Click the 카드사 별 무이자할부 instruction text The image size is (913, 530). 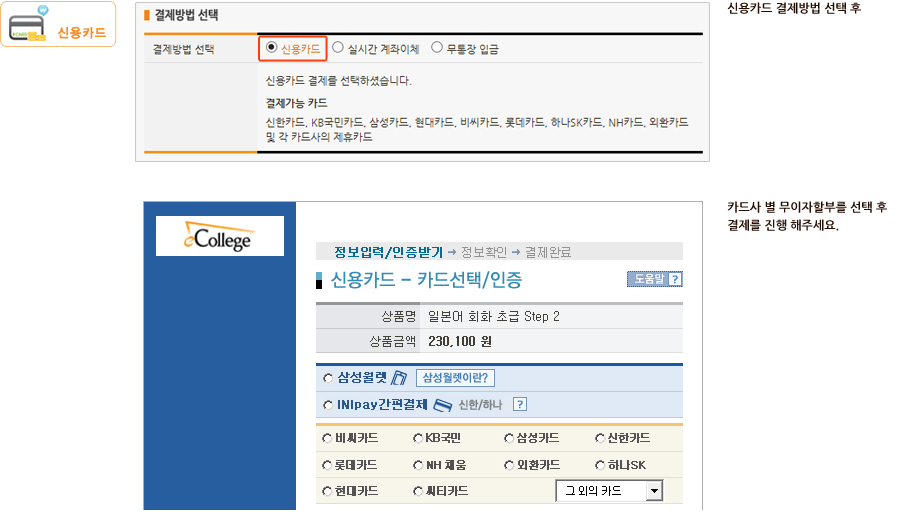tap(807, 216)
